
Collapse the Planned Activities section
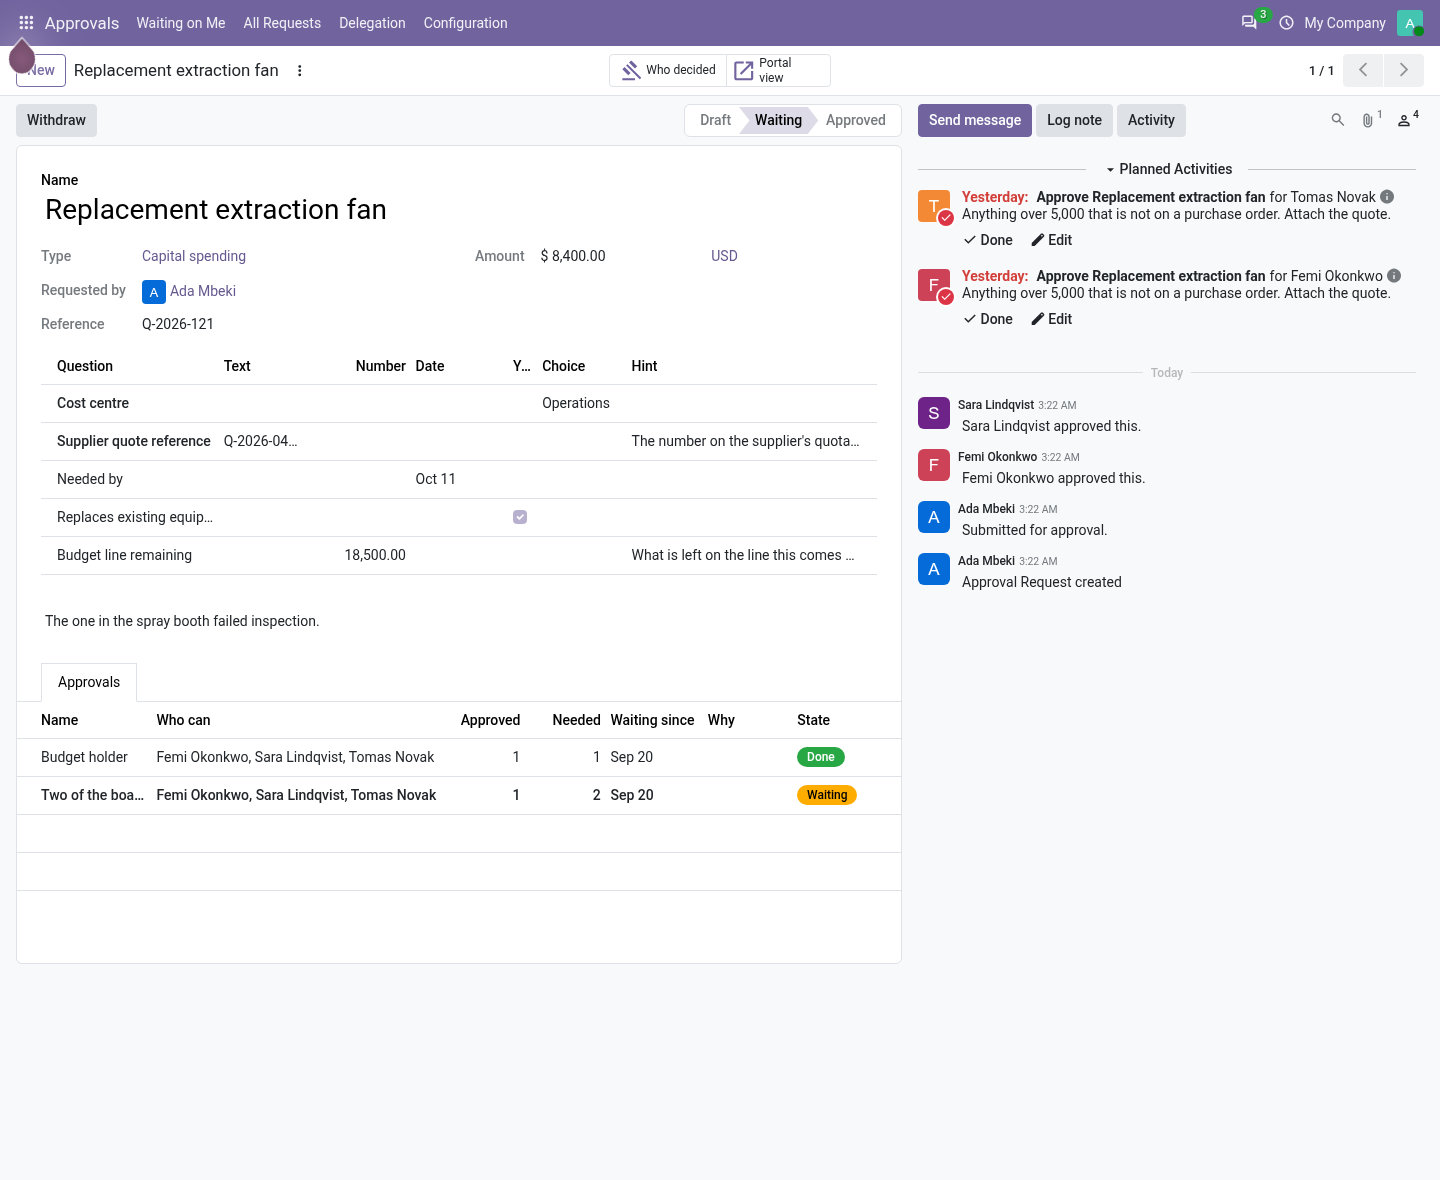tap(1168, 169)
